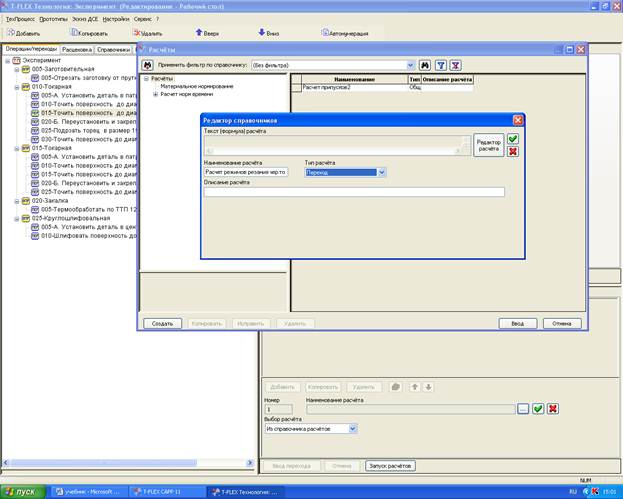
Task: Collapse the Эксперимент root node
Action: (x=8, y=61)
